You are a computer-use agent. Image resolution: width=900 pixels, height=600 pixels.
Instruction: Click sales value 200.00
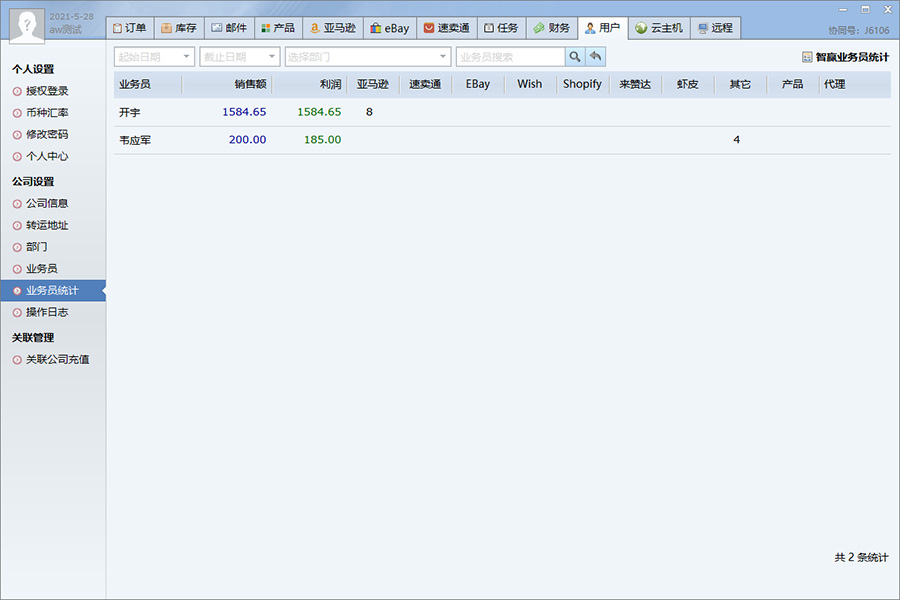[247, 140]
